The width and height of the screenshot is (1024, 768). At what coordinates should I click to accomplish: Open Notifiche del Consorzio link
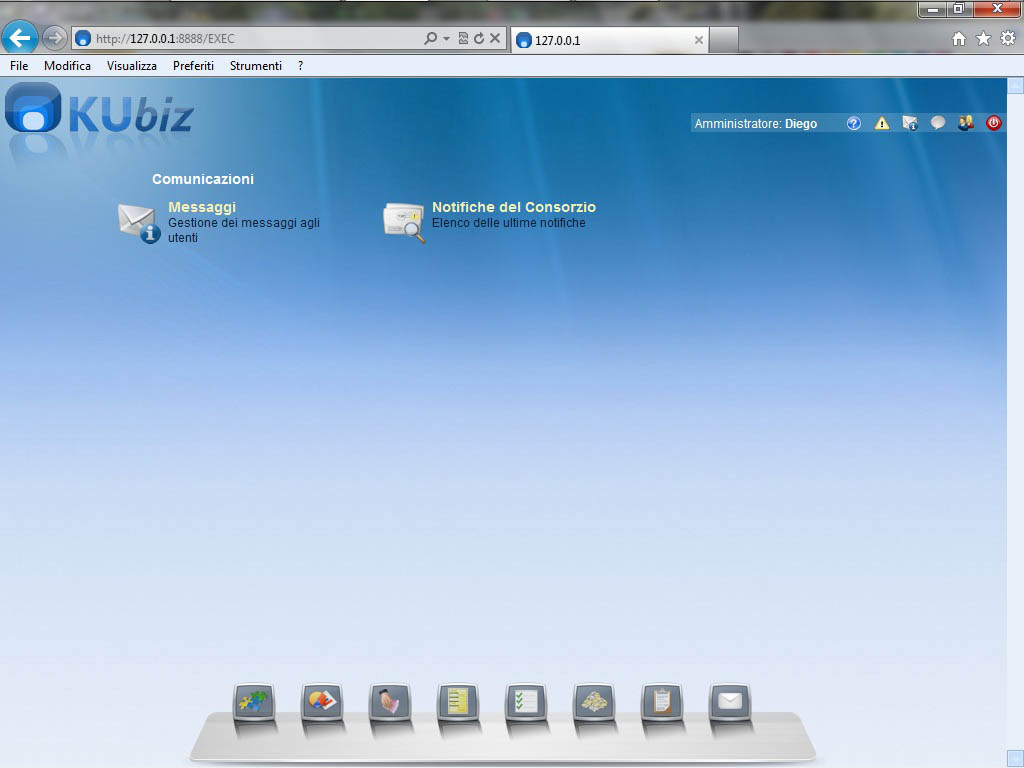click(x=513, y=207)
